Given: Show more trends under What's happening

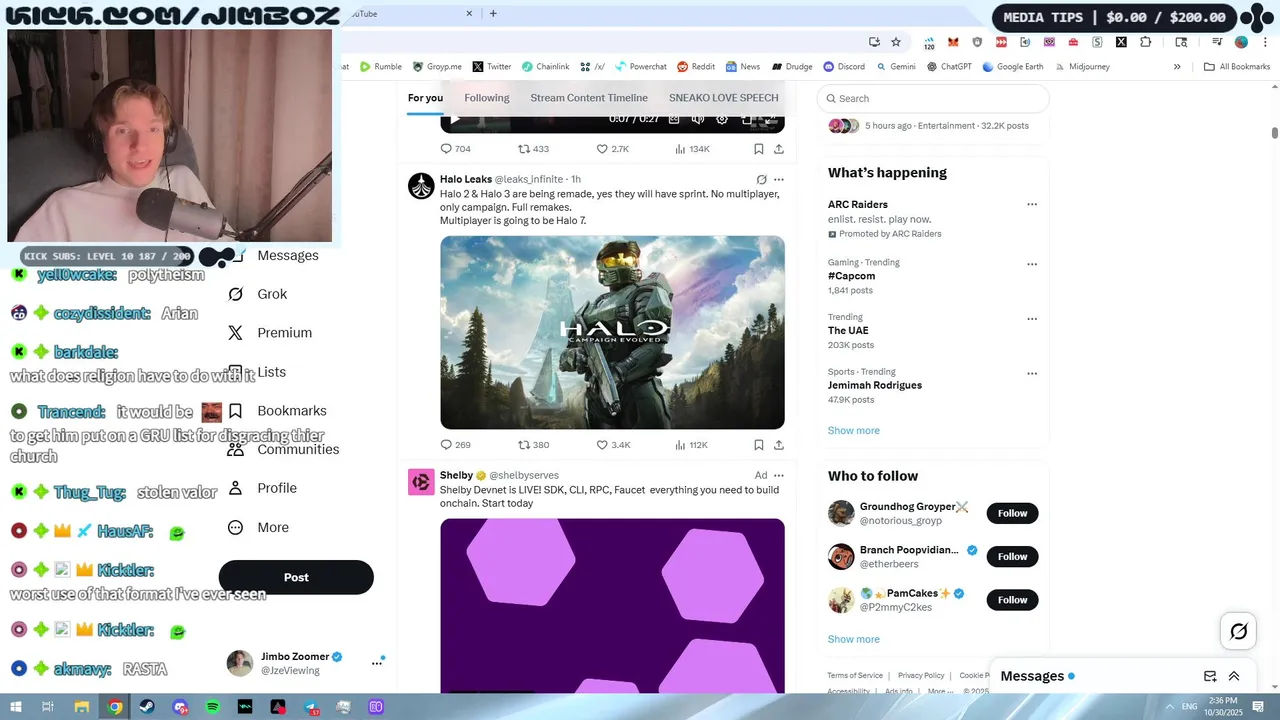Looking at the screenshot, I should pyautogui.click(x=854, y=430).
